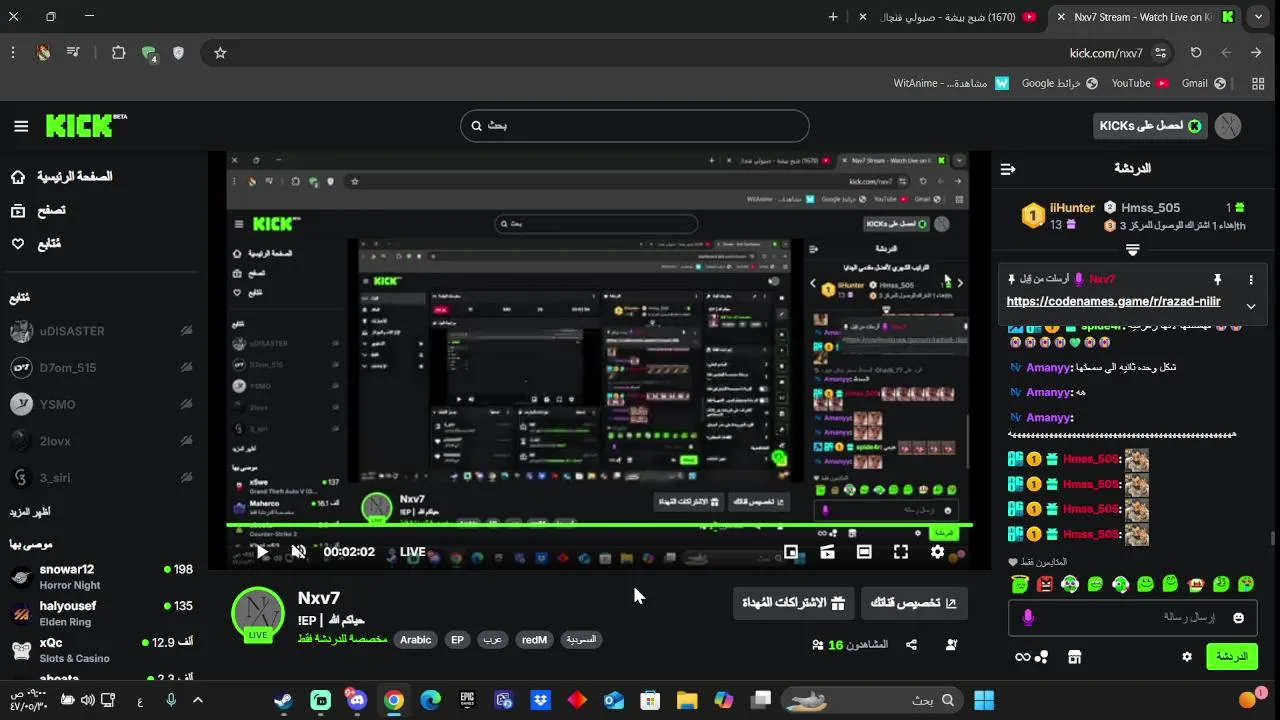Click the KICK logo
This screenshot has height=720, width=1280.
[x=86, y=125]
